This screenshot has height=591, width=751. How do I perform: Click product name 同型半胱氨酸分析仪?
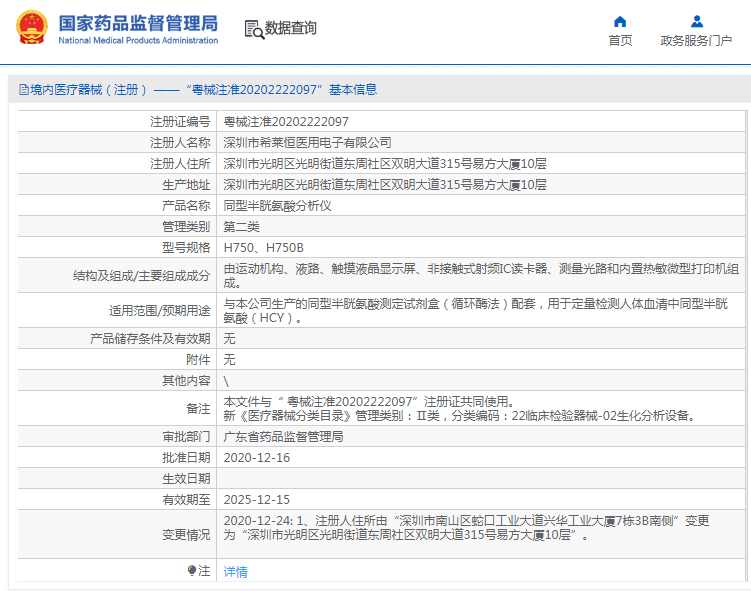277,206
